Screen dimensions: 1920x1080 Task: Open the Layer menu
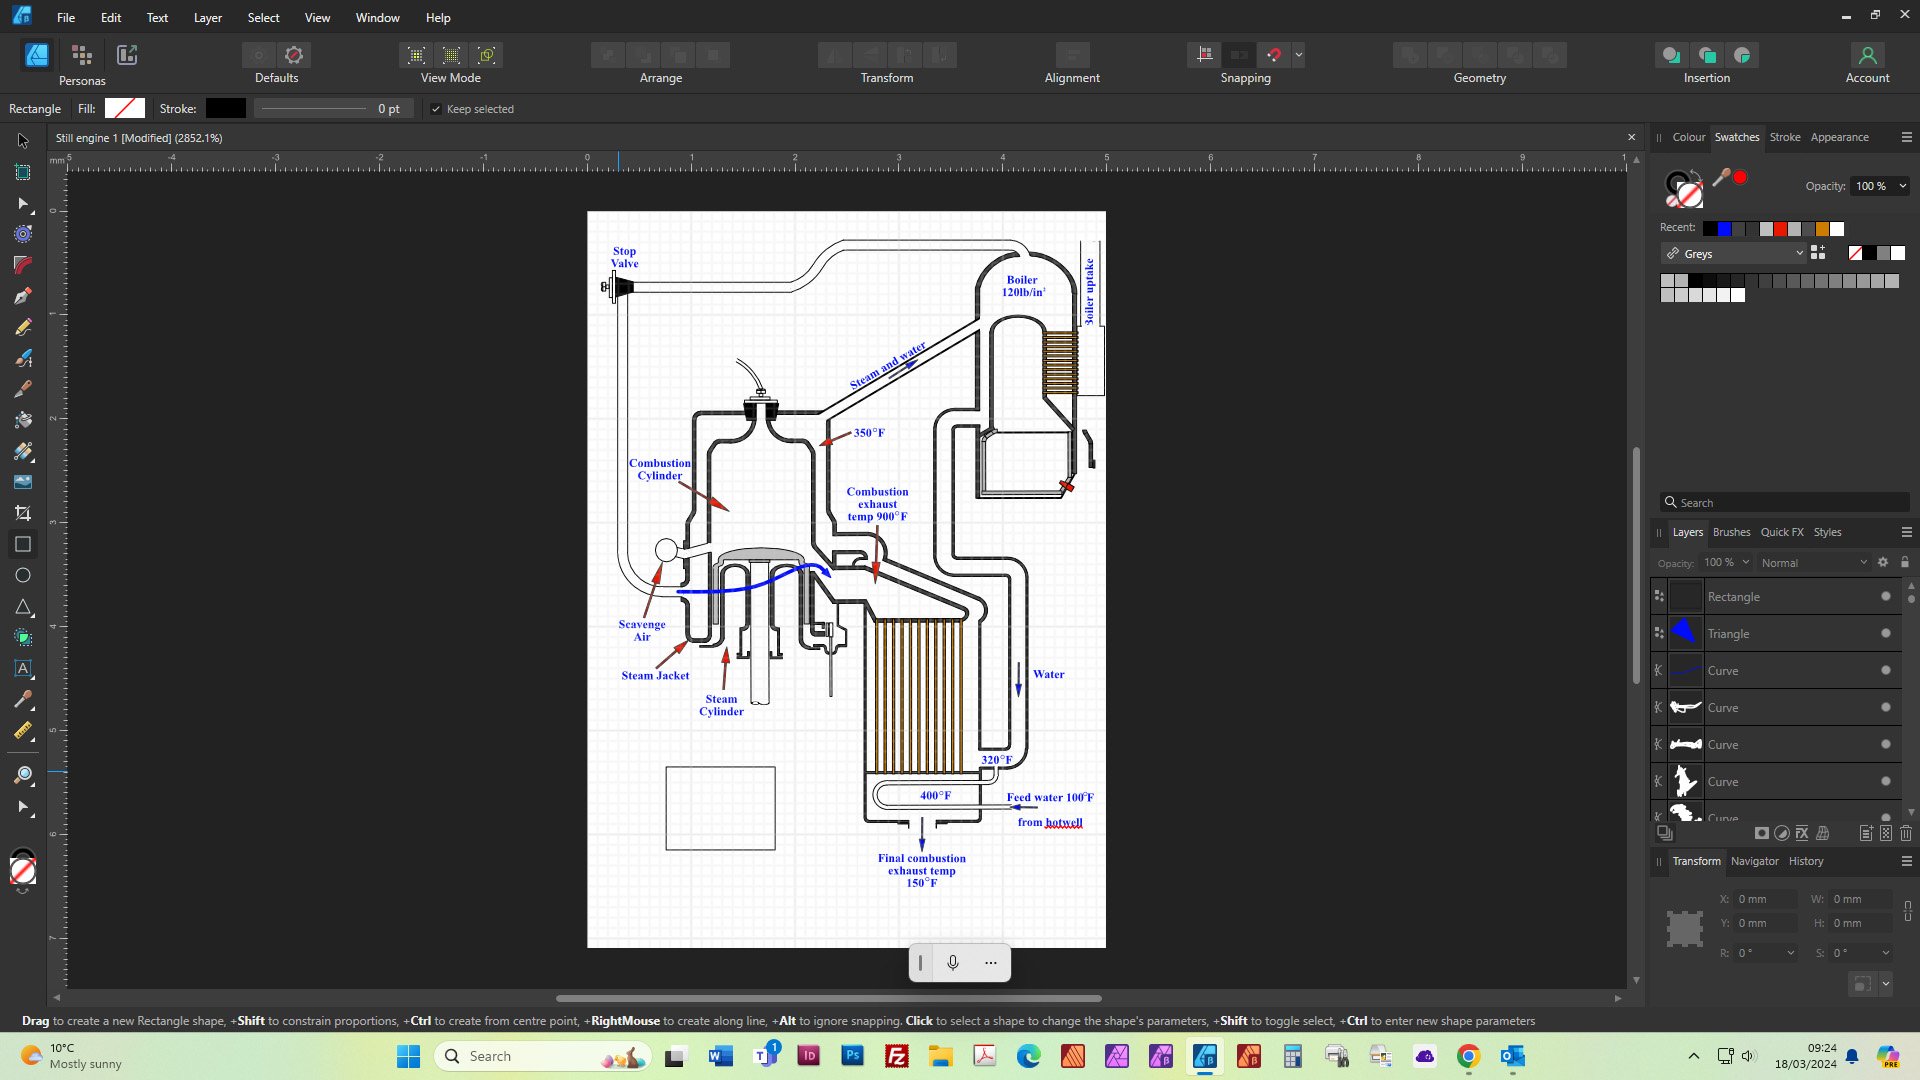(x=208, y=18)
